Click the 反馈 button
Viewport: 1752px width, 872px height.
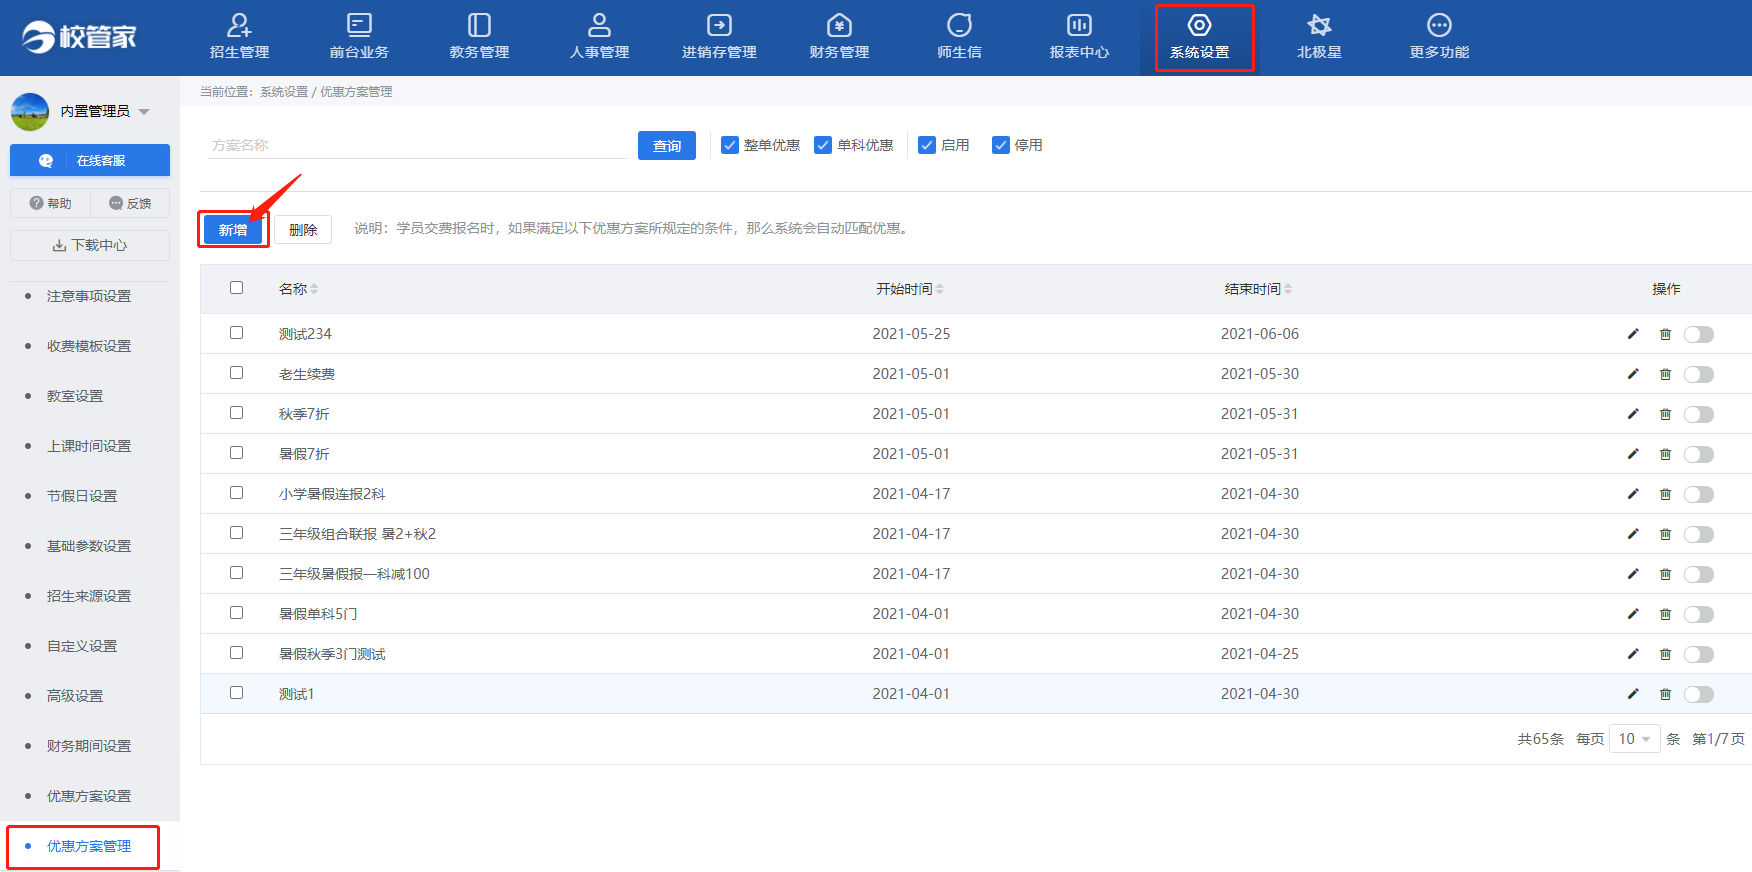point(130,203)
